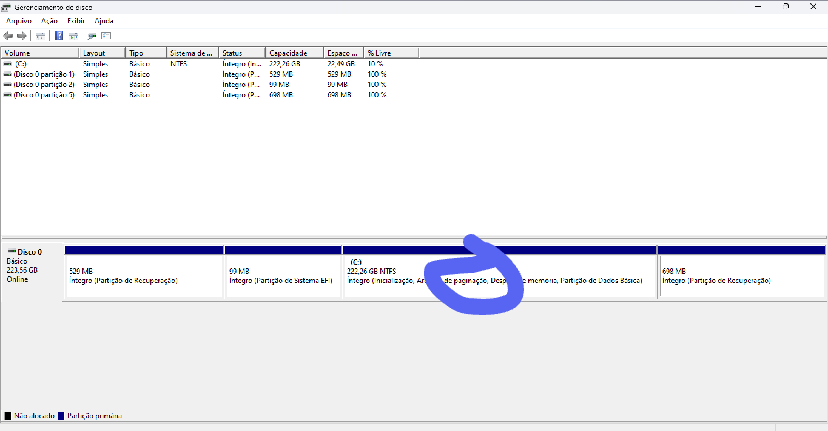
Task: Open the Ajuda menu
Action: click(x=104, y=21)
